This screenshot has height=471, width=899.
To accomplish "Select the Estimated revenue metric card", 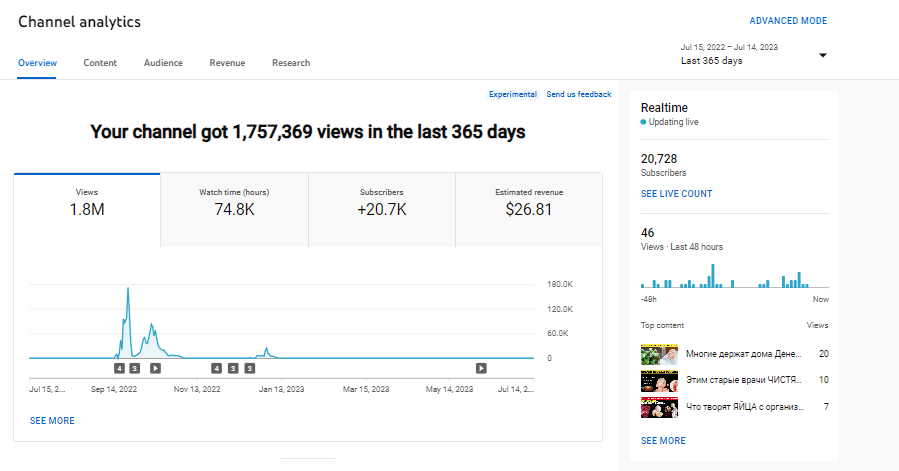I will tap(529, 209).
